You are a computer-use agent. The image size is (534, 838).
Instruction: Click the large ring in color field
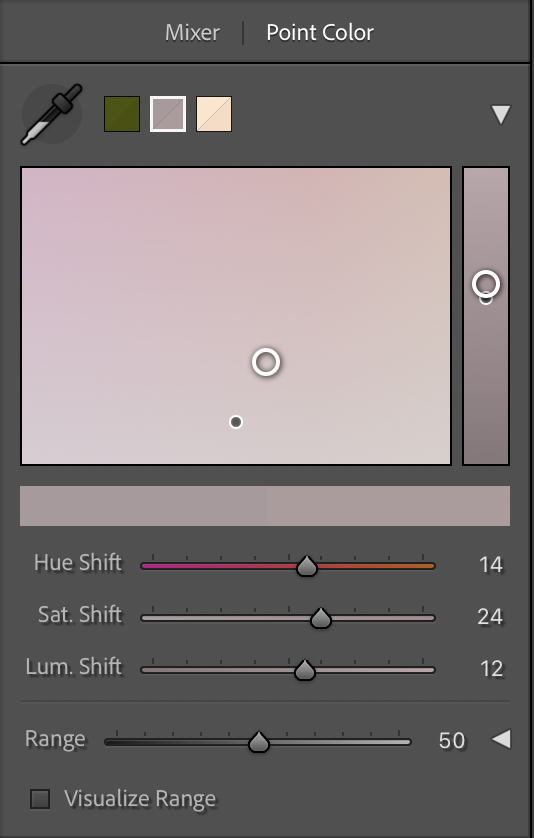pos(266,362)
